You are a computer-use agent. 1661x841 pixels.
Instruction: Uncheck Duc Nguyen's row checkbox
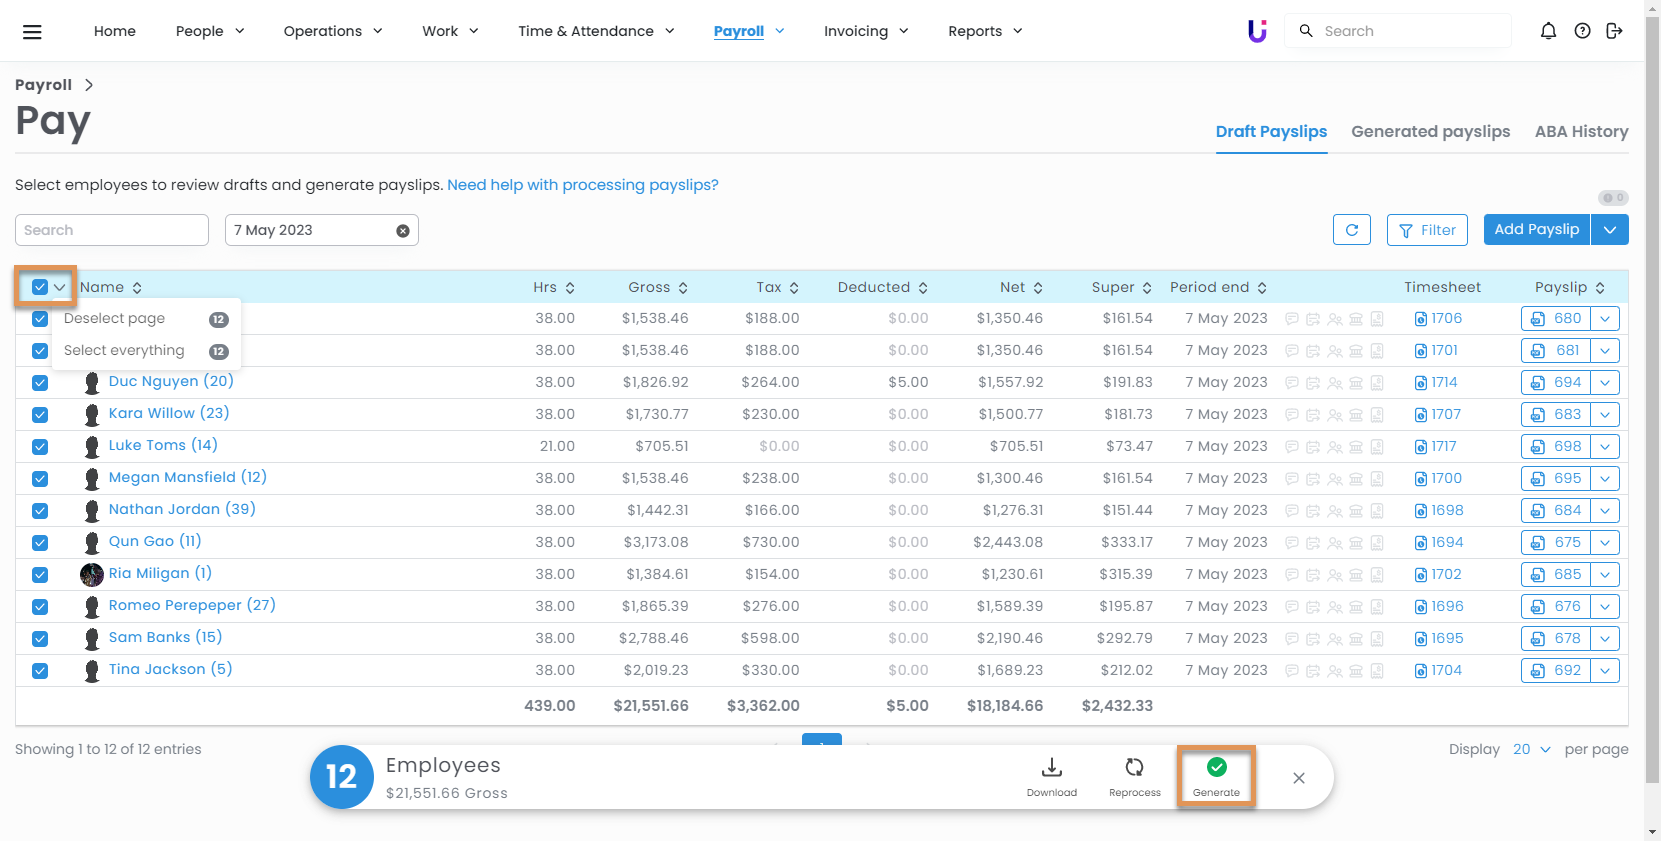(40, 383)
